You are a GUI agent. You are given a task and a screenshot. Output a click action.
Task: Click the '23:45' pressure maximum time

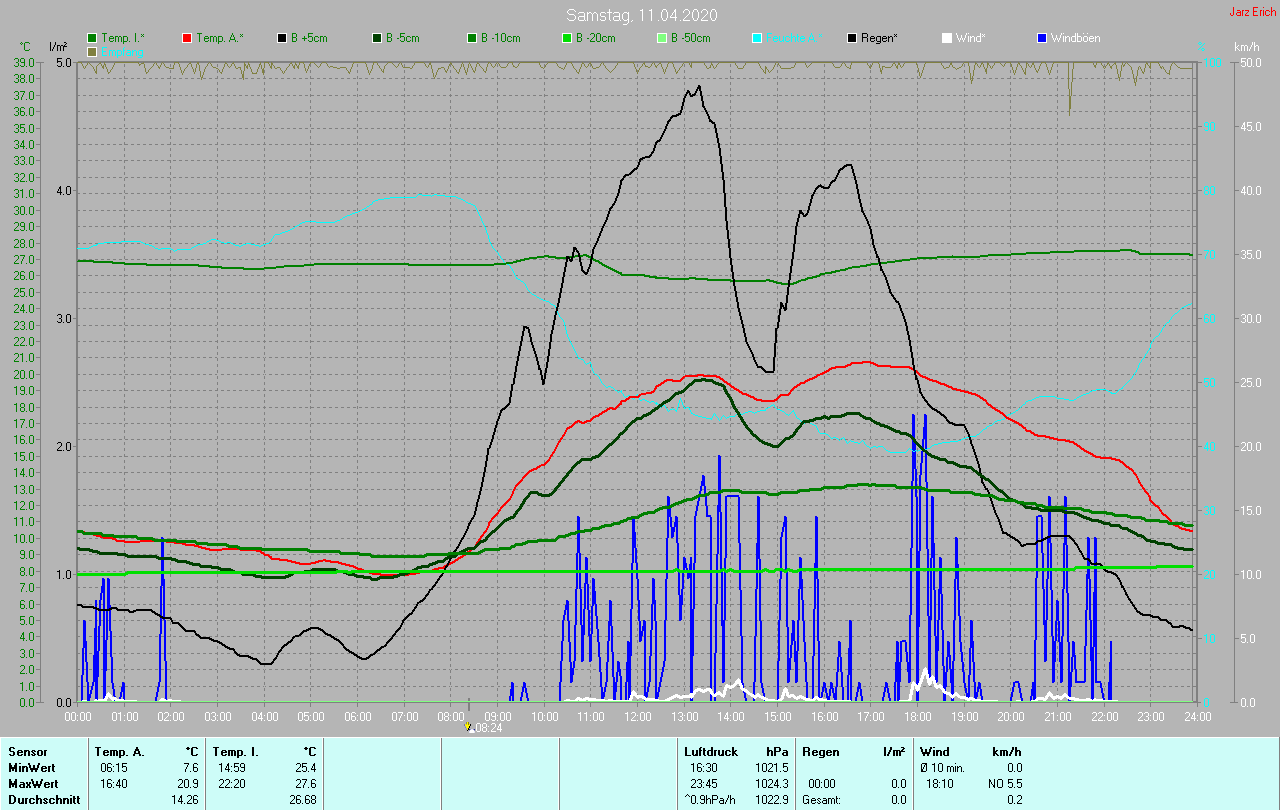click(x=705, y=784)
